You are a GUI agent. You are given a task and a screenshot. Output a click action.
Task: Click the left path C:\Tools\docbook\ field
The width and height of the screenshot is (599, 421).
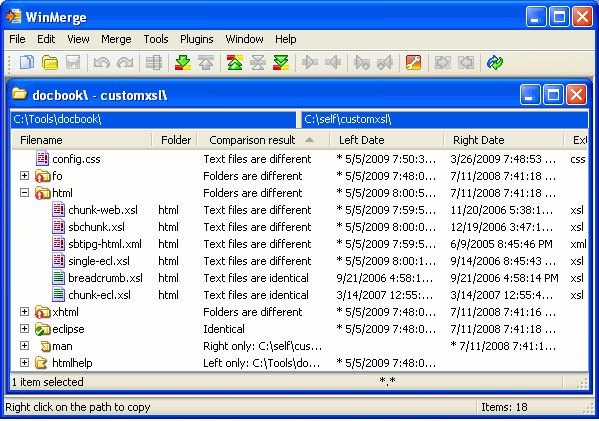tap(153, 119)
